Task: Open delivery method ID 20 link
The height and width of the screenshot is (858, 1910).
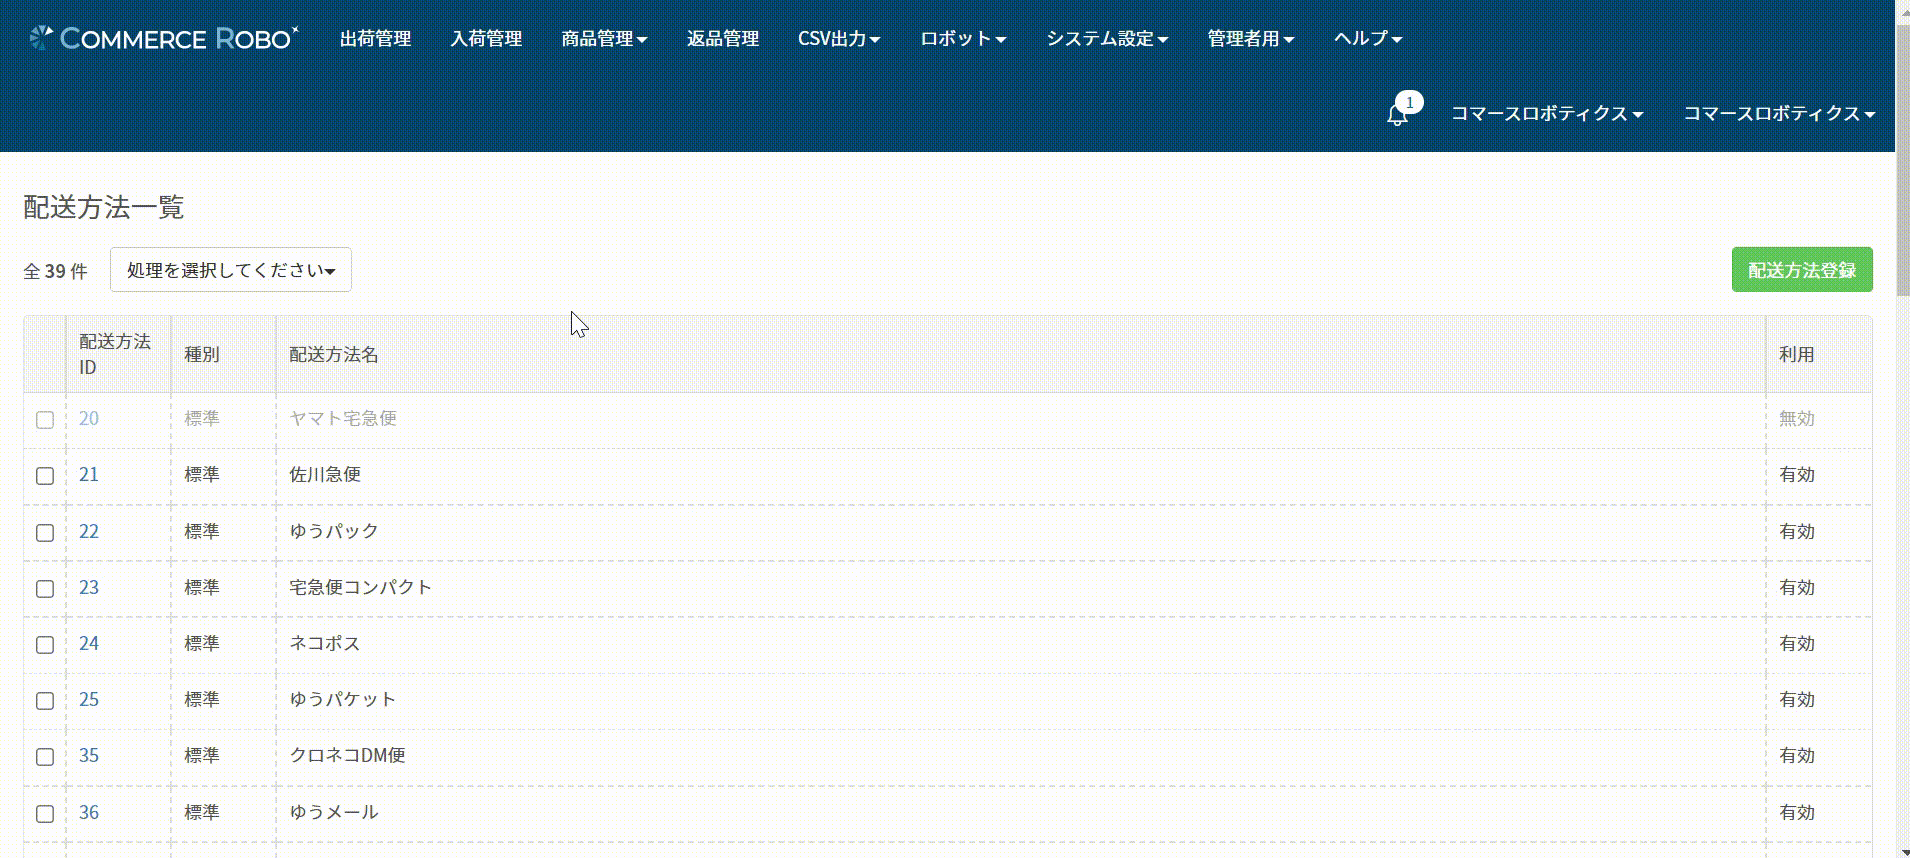Action: [x=89, y=419]
